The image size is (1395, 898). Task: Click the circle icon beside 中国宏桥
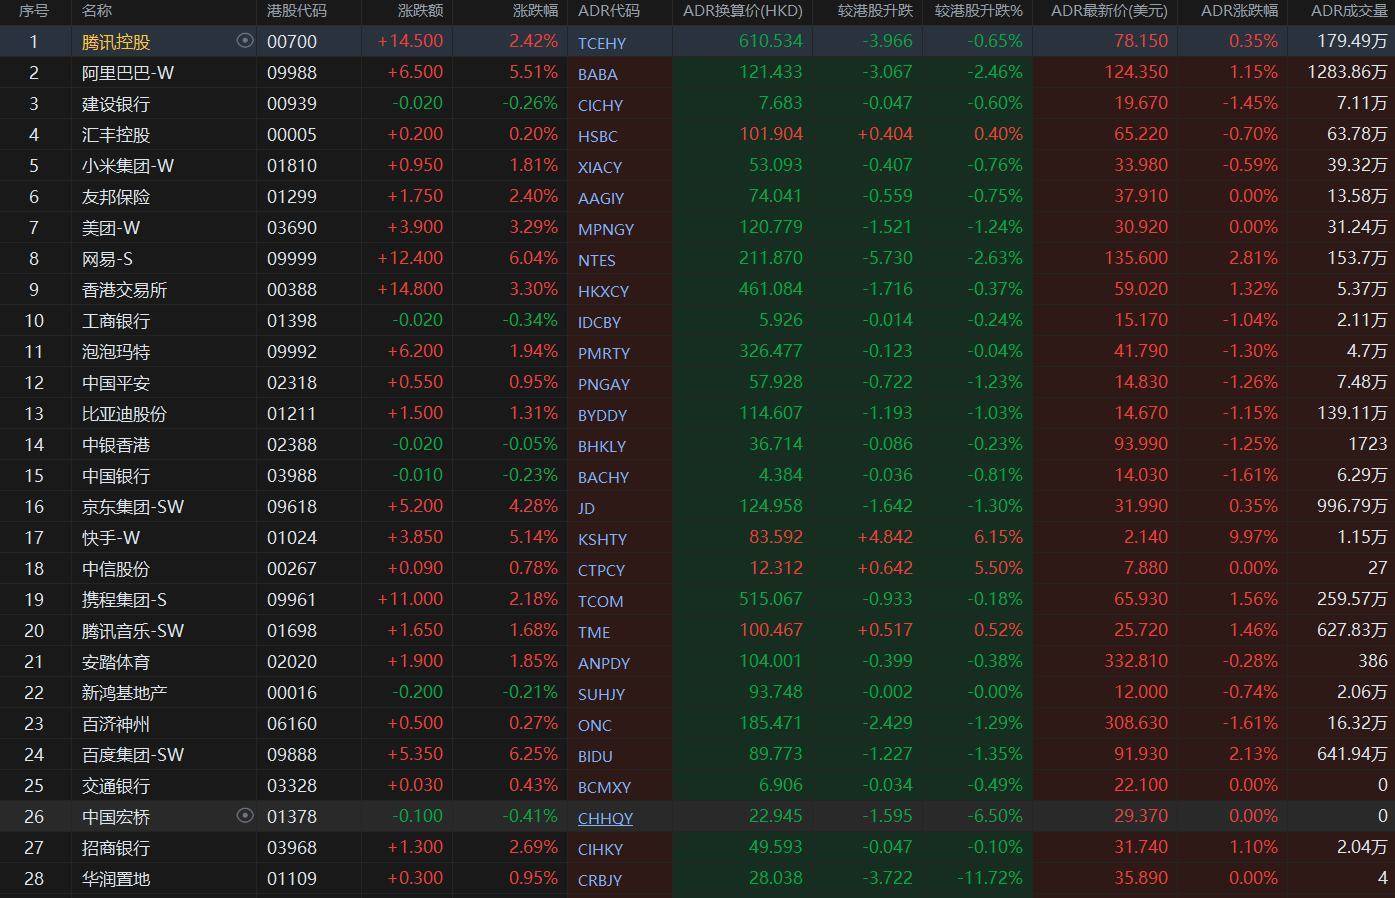click(x=244, y=816)
